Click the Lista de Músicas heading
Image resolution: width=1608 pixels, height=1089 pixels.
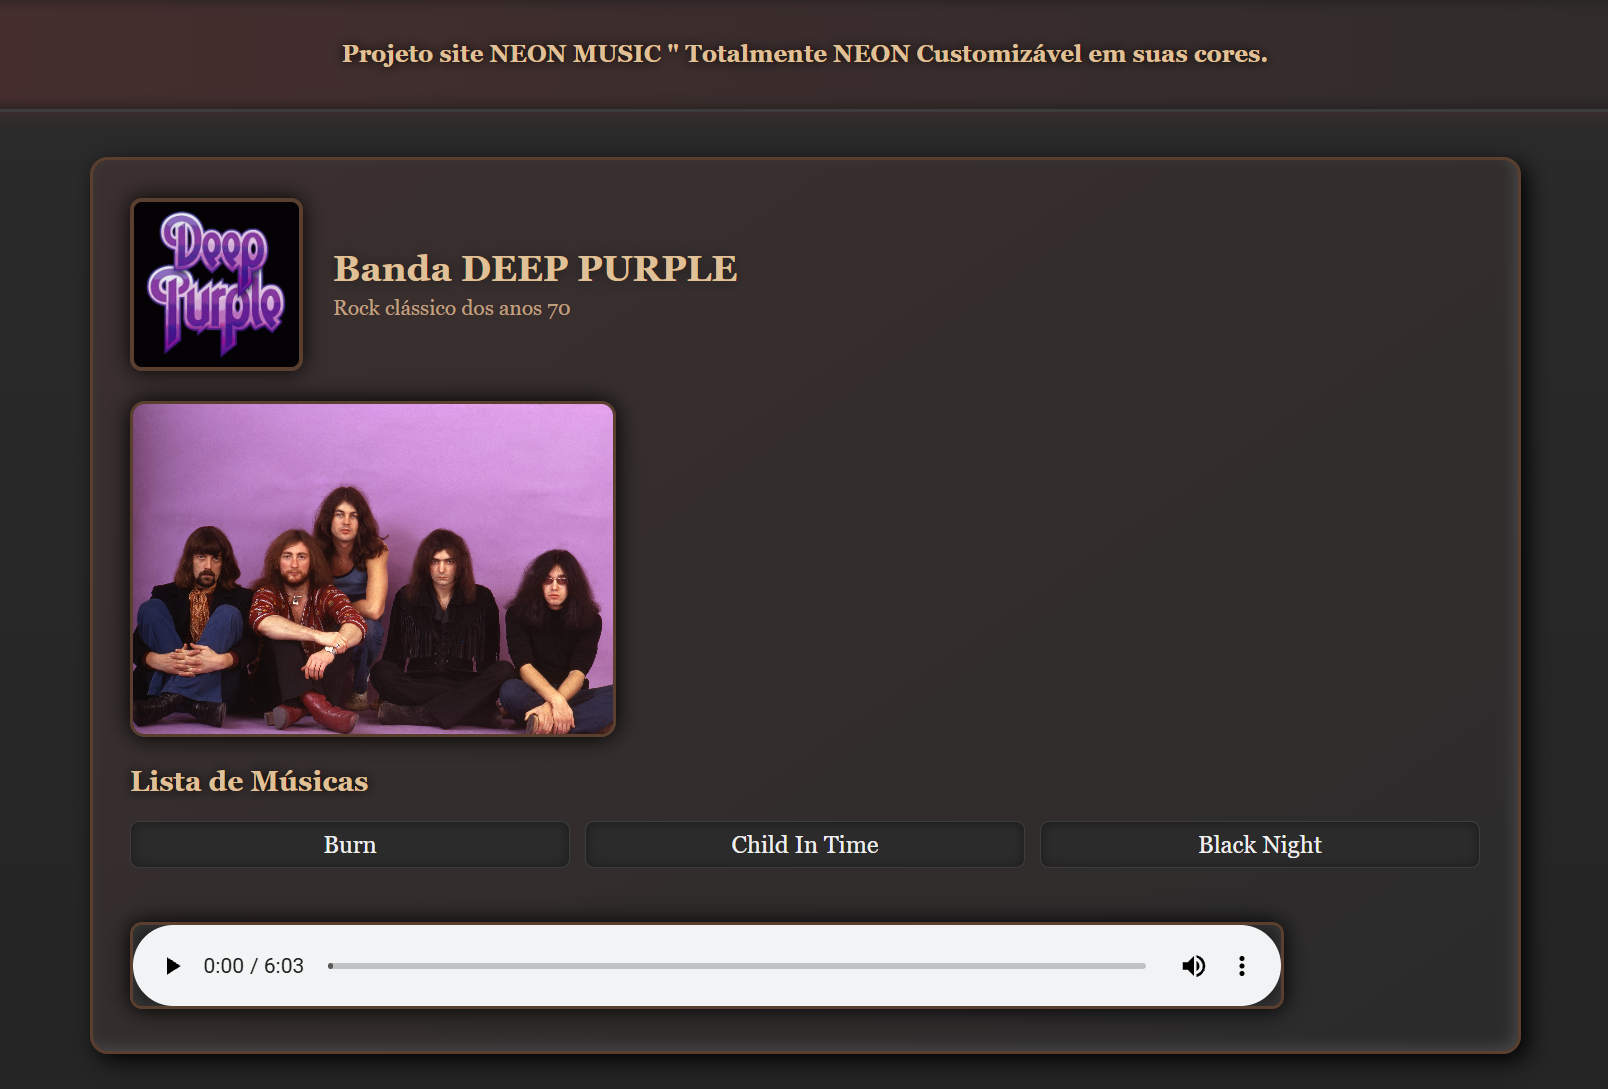pos(249,781)
